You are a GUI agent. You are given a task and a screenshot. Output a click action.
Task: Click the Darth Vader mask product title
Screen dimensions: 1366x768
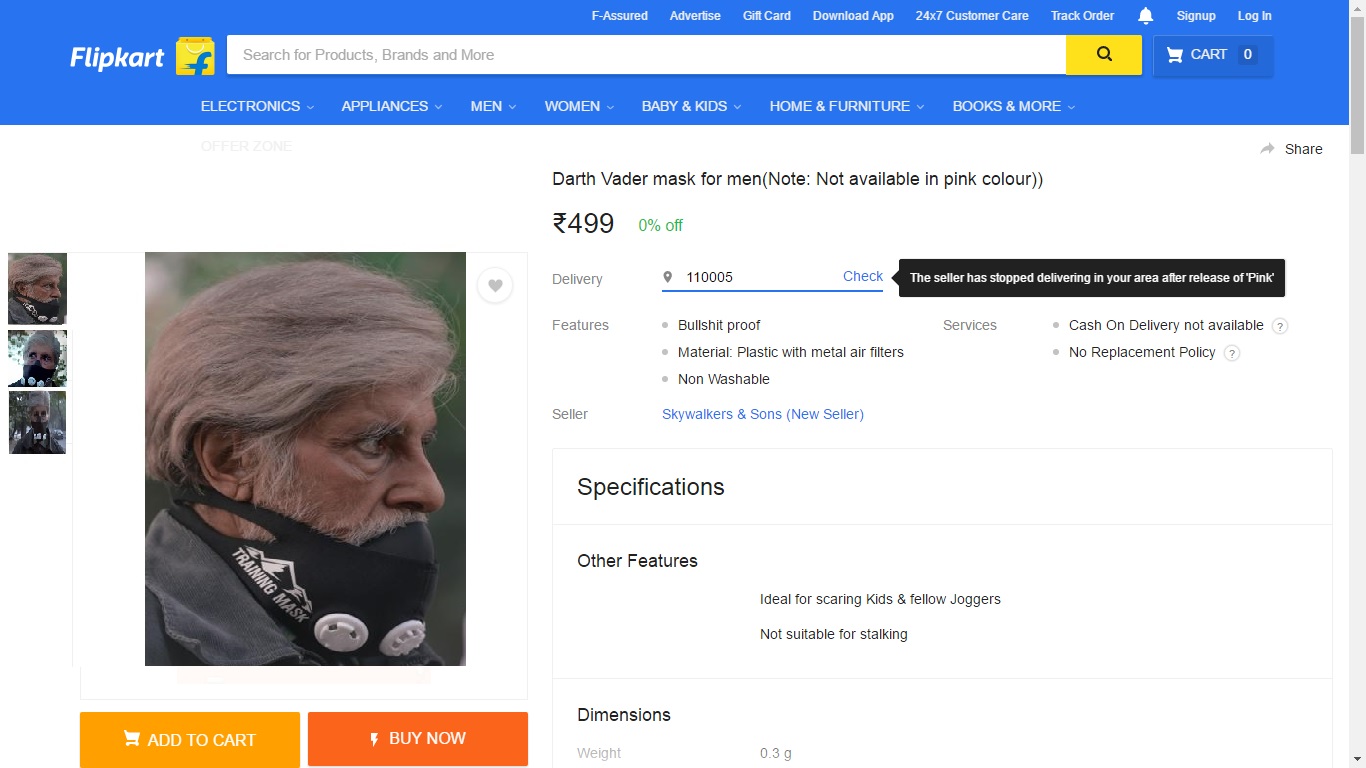click(x=798, y=180)
